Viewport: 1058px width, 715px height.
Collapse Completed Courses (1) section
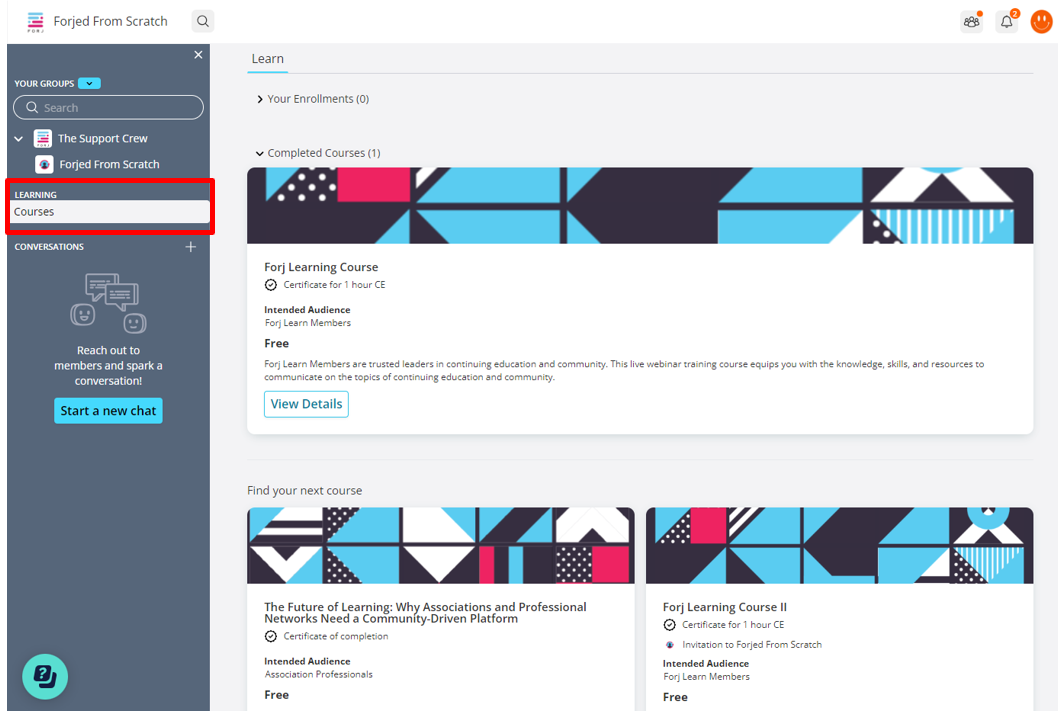pyautogui.click(x=318, y=153)
